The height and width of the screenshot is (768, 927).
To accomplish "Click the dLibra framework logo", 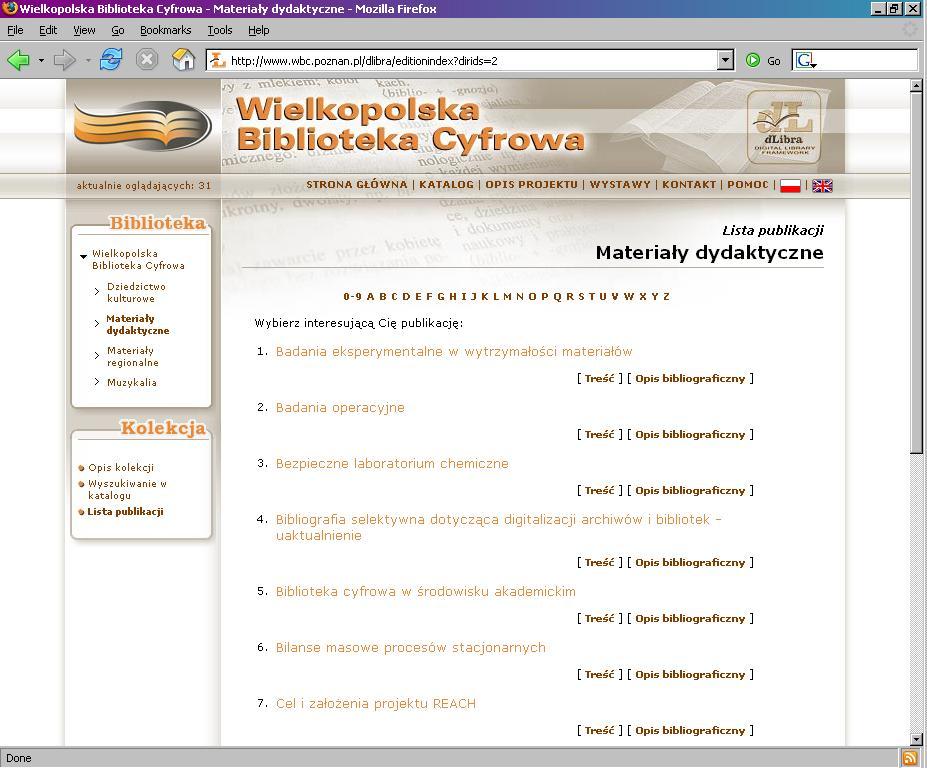I will click(784, 127).
